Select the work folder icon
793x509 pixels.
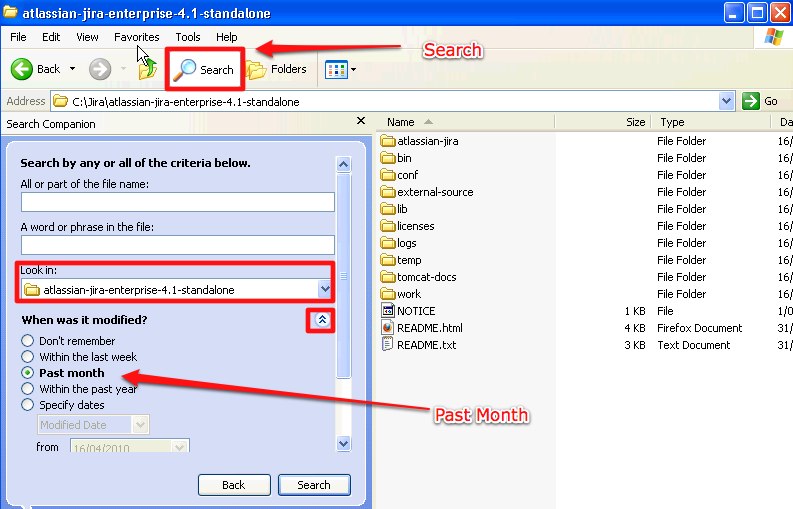[388, 294]
